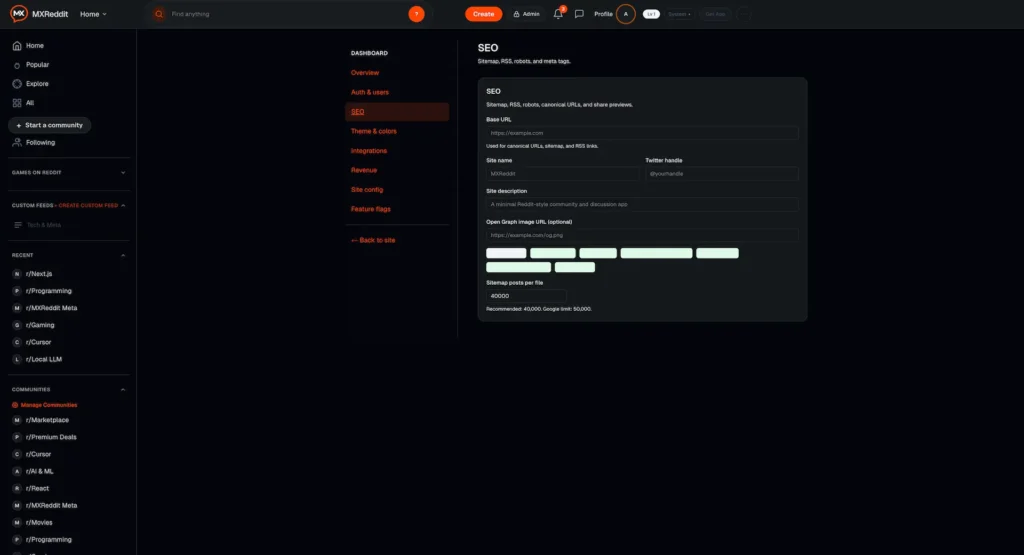The image size is (1024, 555).
Task: Click the Lv1 level badge
Action: pos(651,14)
